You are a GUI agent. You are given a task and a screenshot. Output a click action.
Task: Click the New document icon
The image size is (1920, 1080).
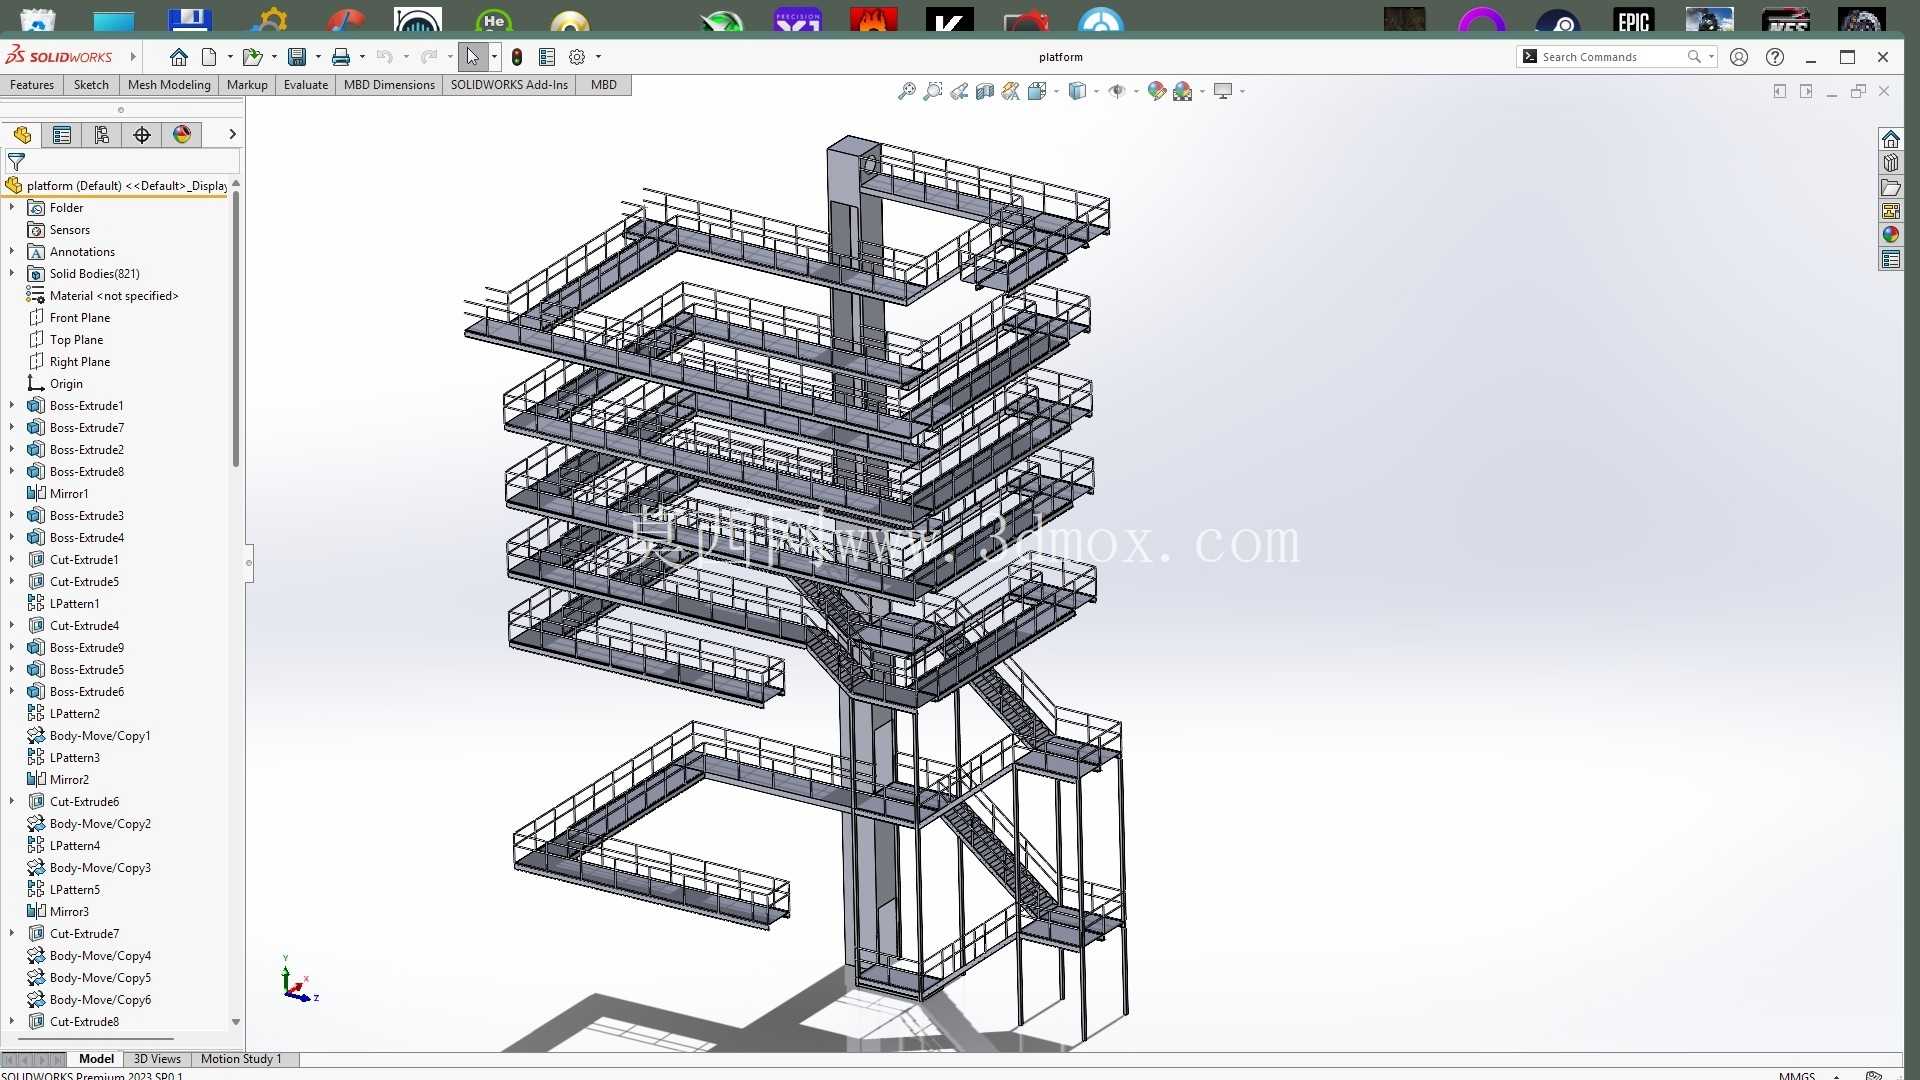[209, 57]
